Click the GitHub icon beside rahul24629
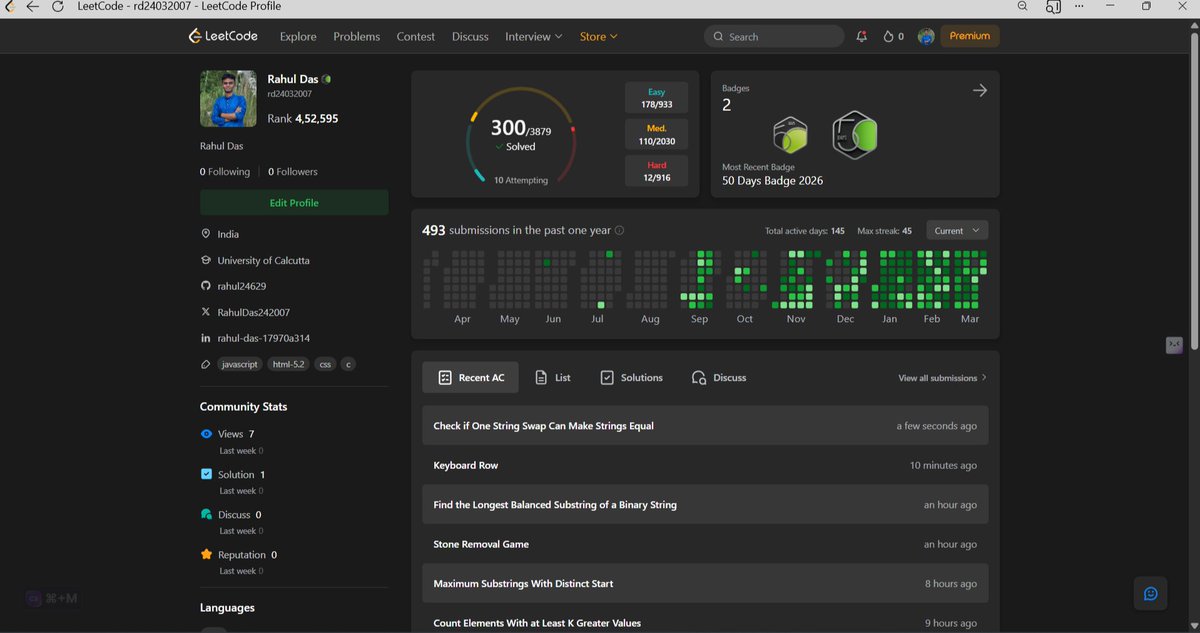The height and width of the screenshot is (633, 1200). point(205,286)
